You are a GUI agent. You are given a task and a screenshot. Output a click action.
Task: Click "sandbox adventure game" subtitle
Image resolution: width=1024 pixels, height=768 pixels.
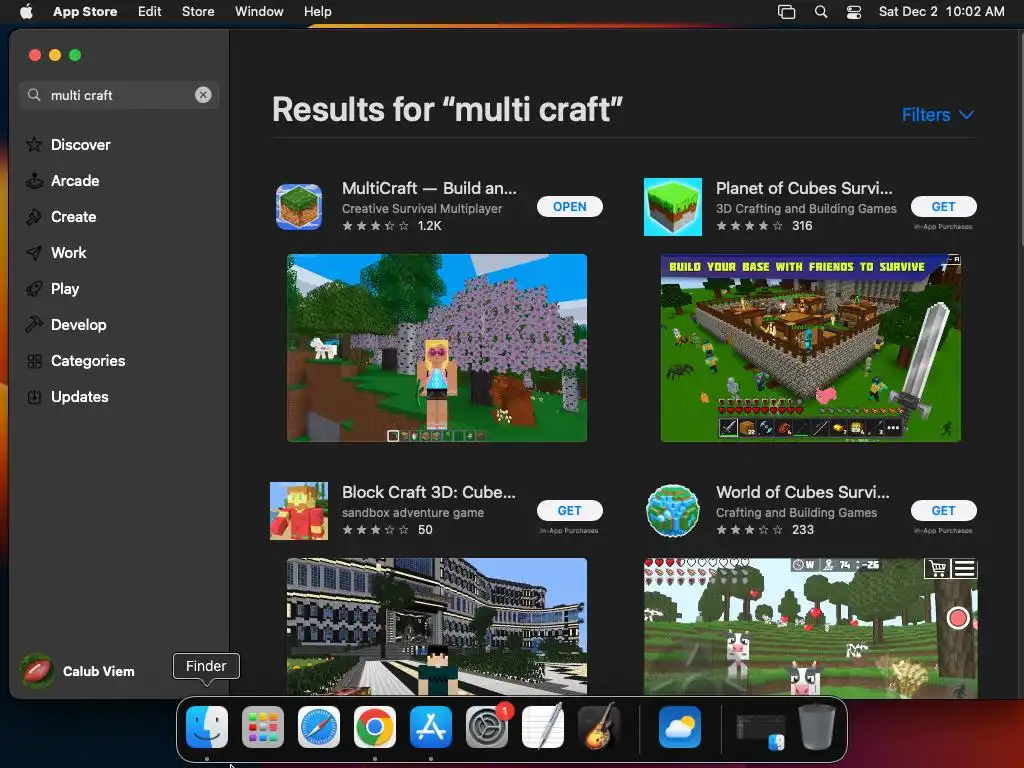coord(413,513)
